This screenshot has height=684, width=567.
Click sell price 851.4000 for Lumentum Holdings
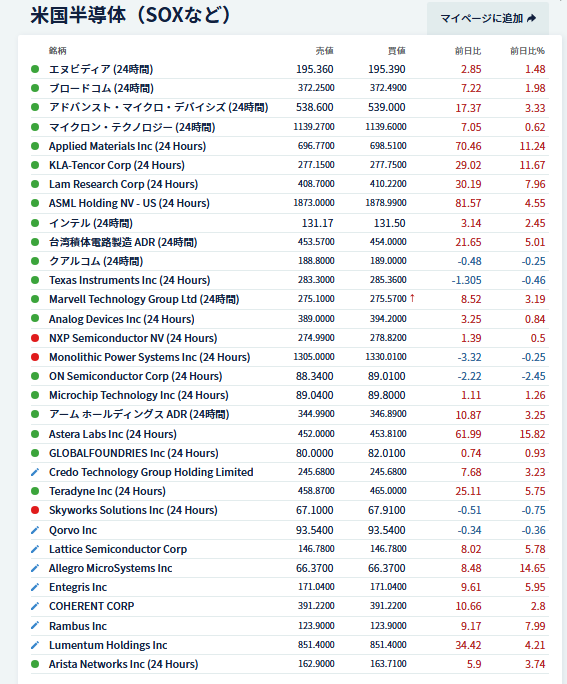click(316, 645)
